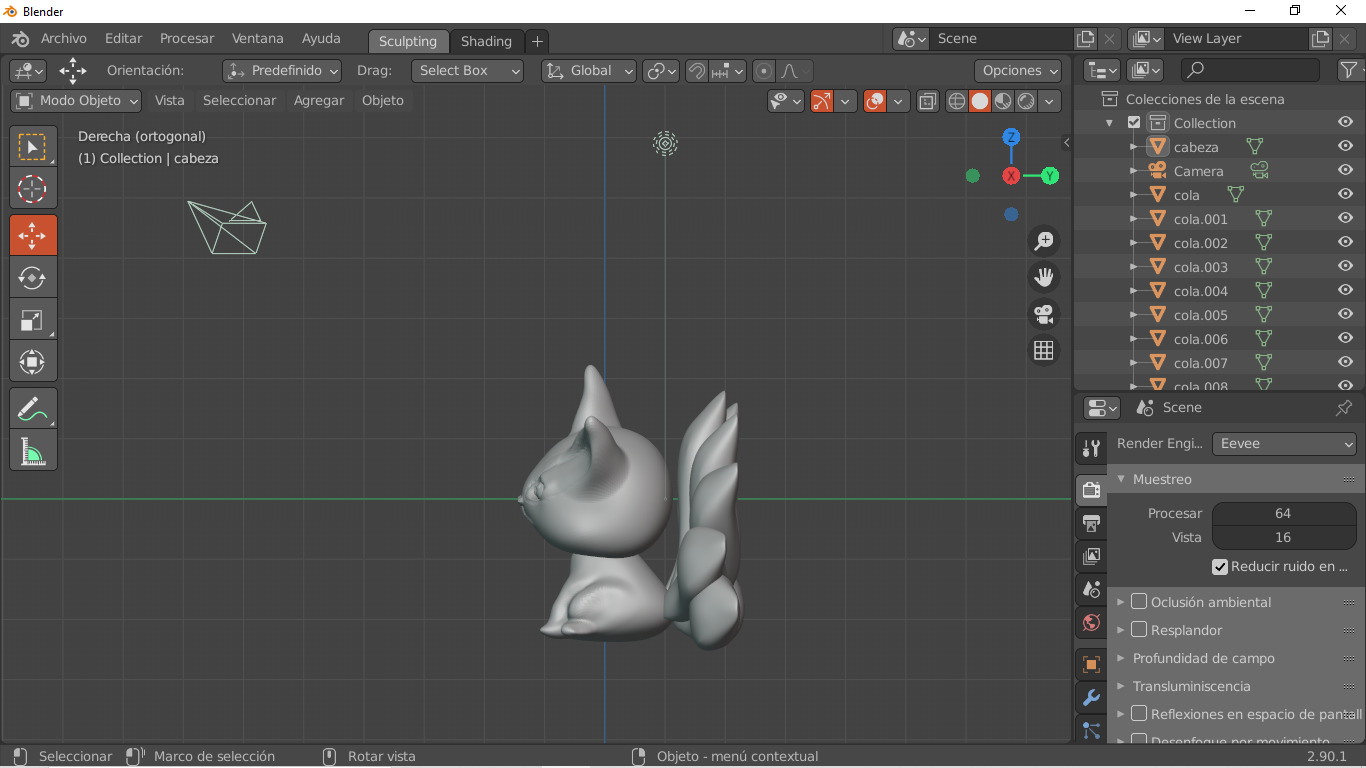Click the green Y axis gizmo

click(x=1050, y=176)
